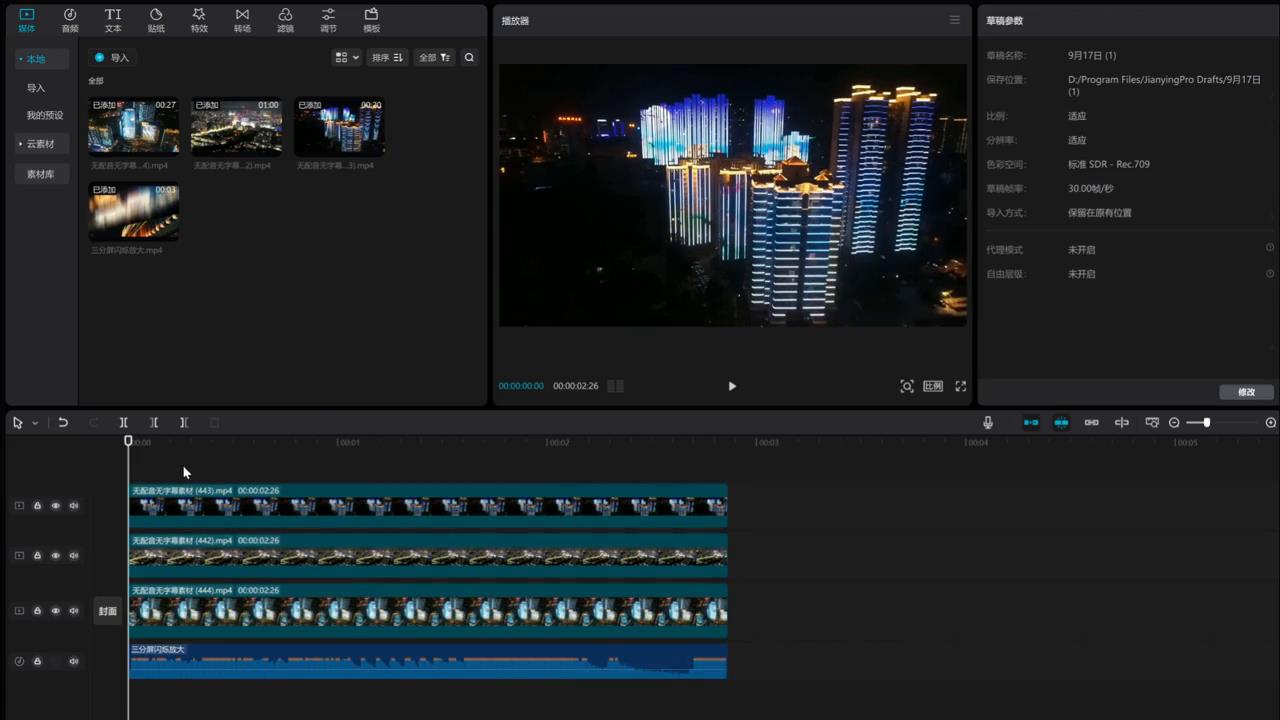Open the 音频 (Audio) tab
Image resolution: width=1280 pixels, height=720 pixels.
pos(70,20)
